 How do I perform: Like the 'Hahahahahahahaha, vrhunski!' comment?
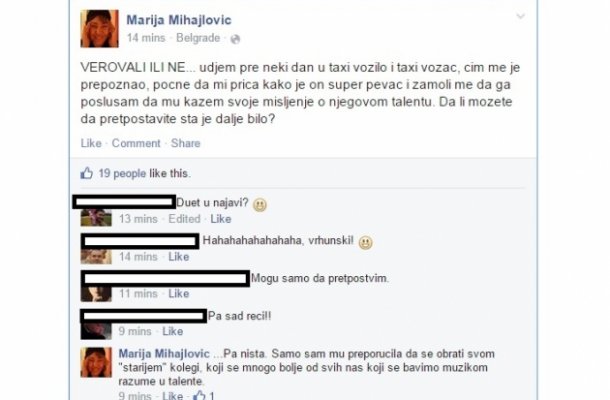point(179,257)
